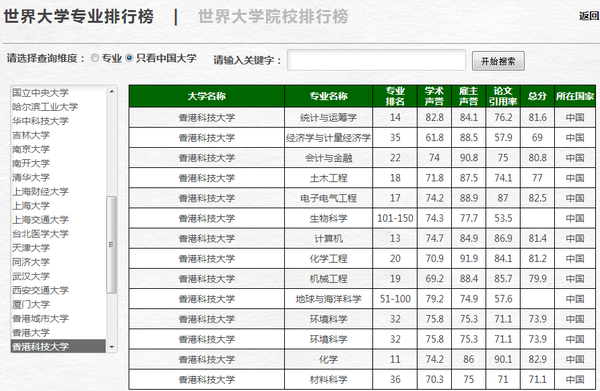Click the 81.6 total score cell
This screenshot has width=600, height=391.
[x=537, y=117]
